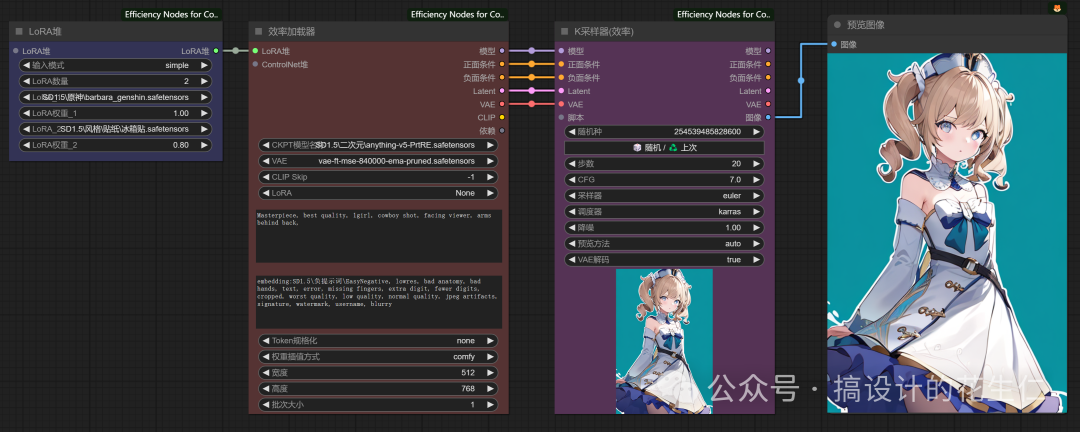Open the Token规格化 none dropdown
The height and width of the screenshot is (432, 1080).
click(378, 341)
